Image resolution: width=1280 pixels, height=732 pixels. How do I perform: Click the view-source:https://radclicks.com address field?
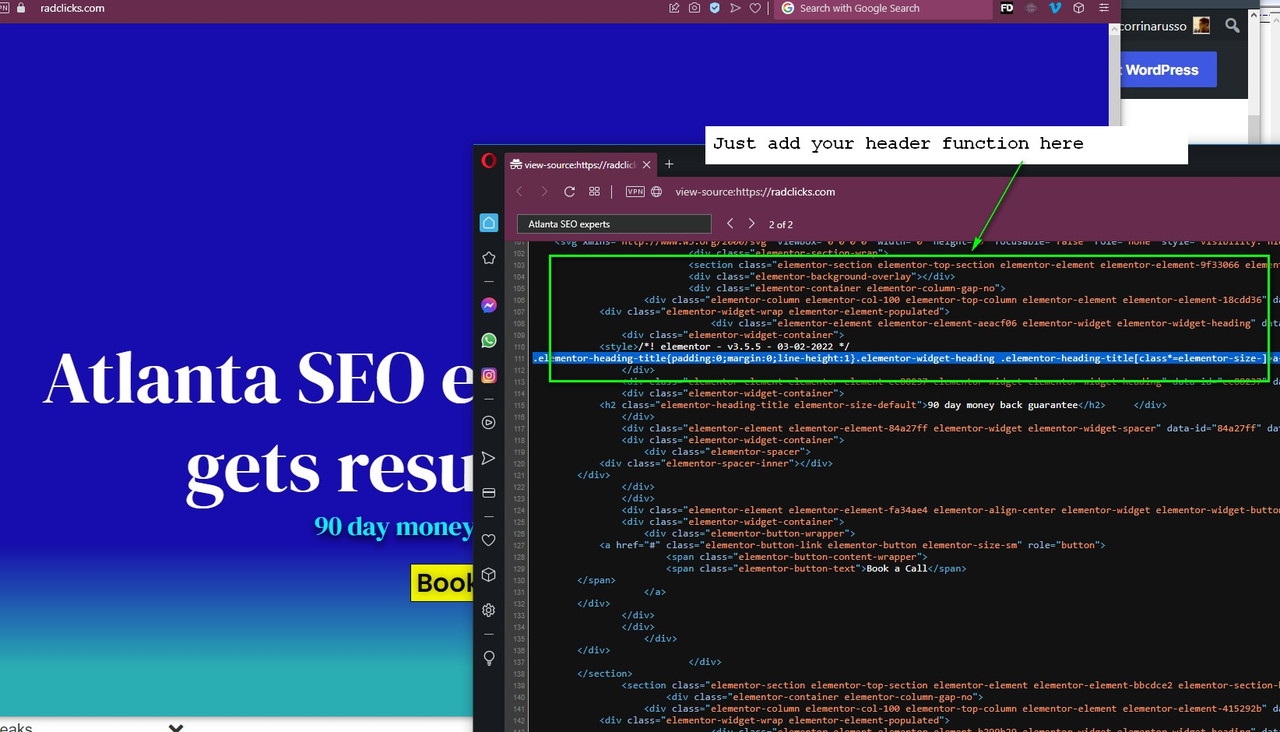pyautogui.click(x=754, y=192)
